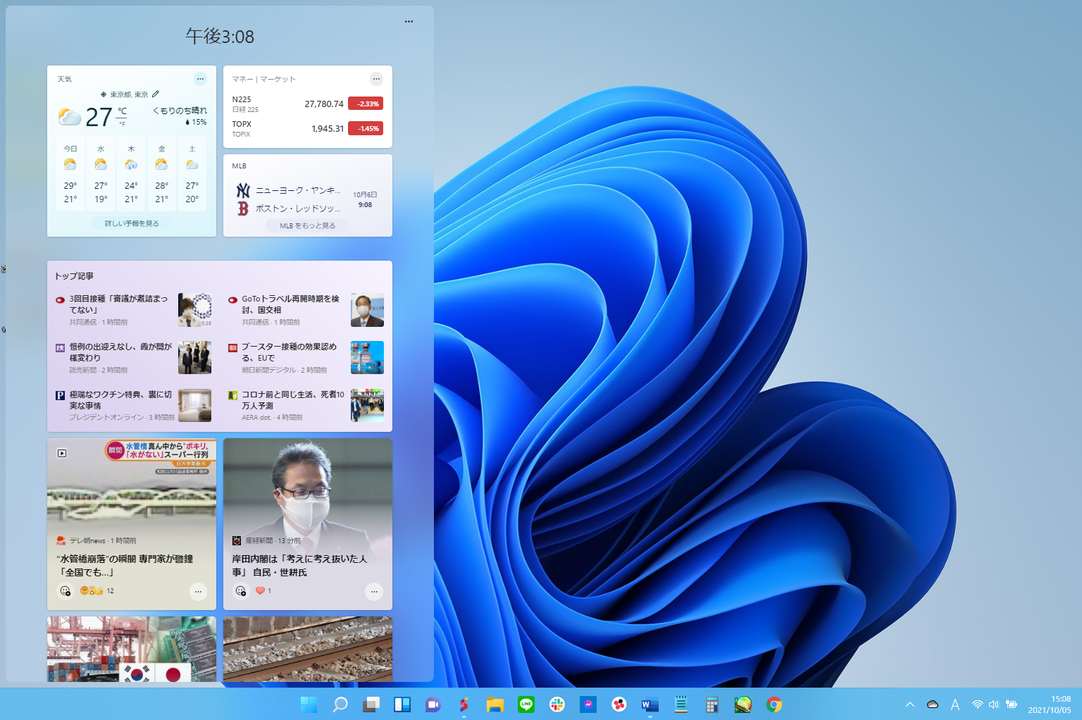Launch Google Chrome from the taskbar
The width and height of the screenshot is (1082, 720).
tap(774, 704)
